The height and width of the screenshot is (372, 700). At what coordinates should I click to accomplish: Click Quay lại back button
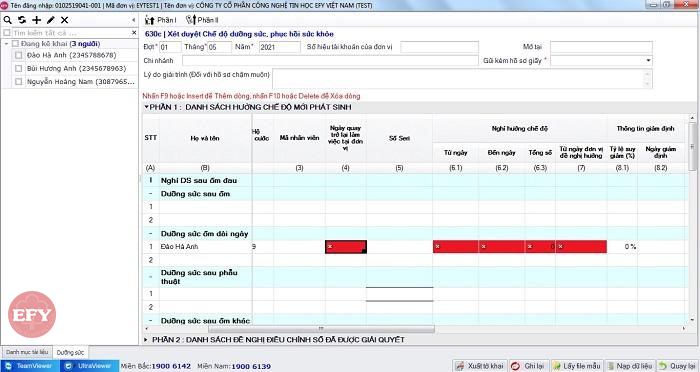tap(678, 366)
